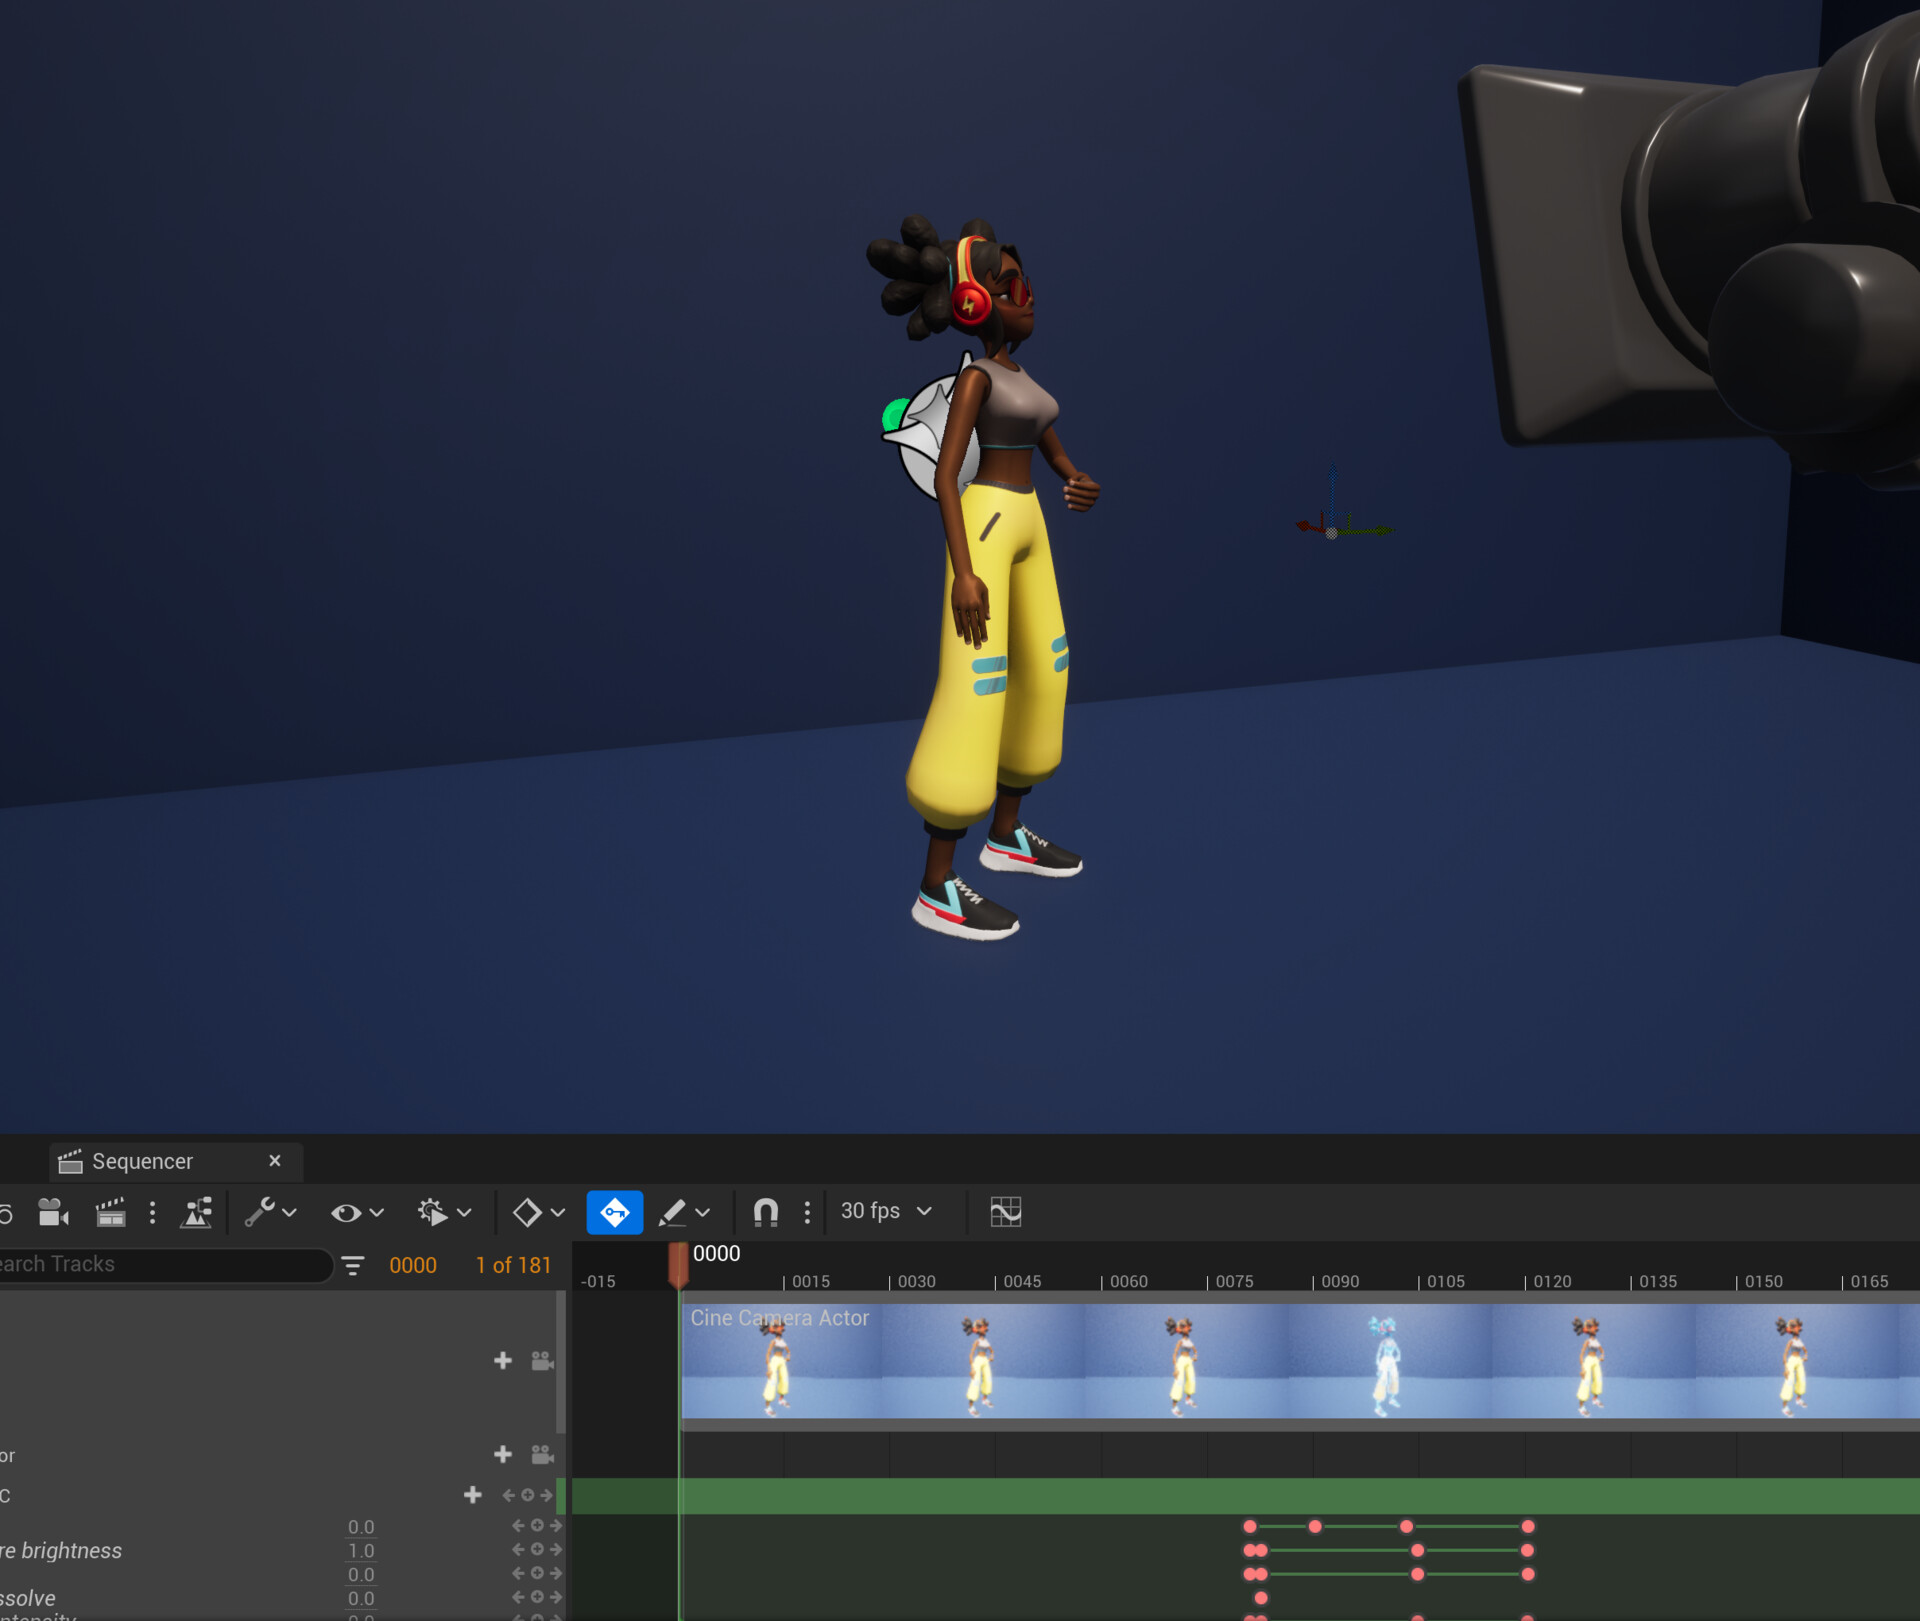Click the brightness value showing 1.0
This screenshot has width=1920, height=1621.
(x=362, y=1550)
